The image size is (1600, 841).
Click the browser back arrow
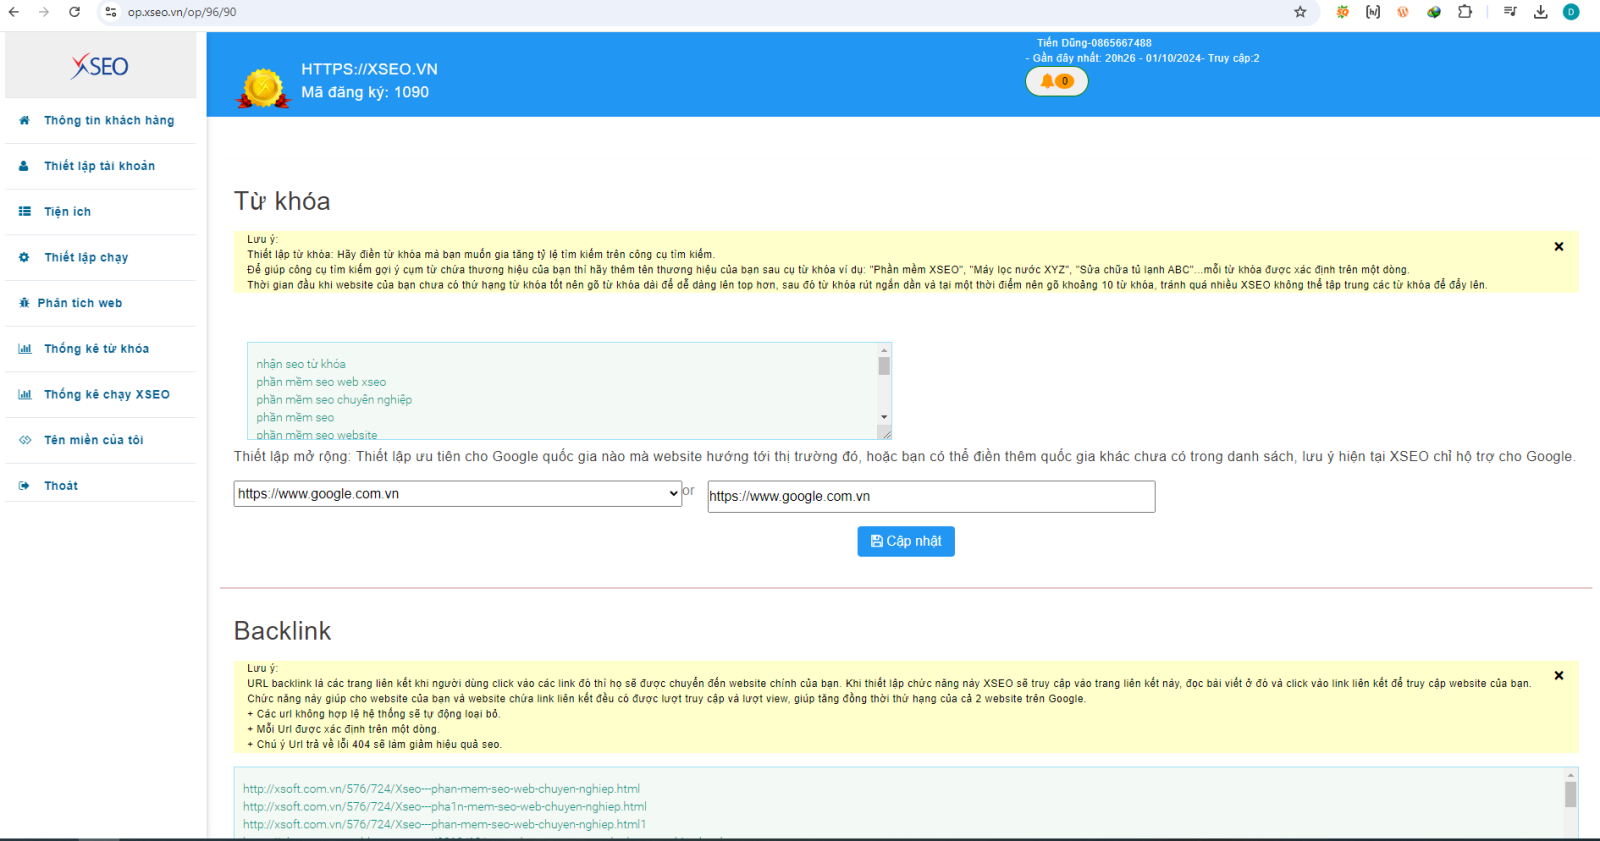[13, 12]
